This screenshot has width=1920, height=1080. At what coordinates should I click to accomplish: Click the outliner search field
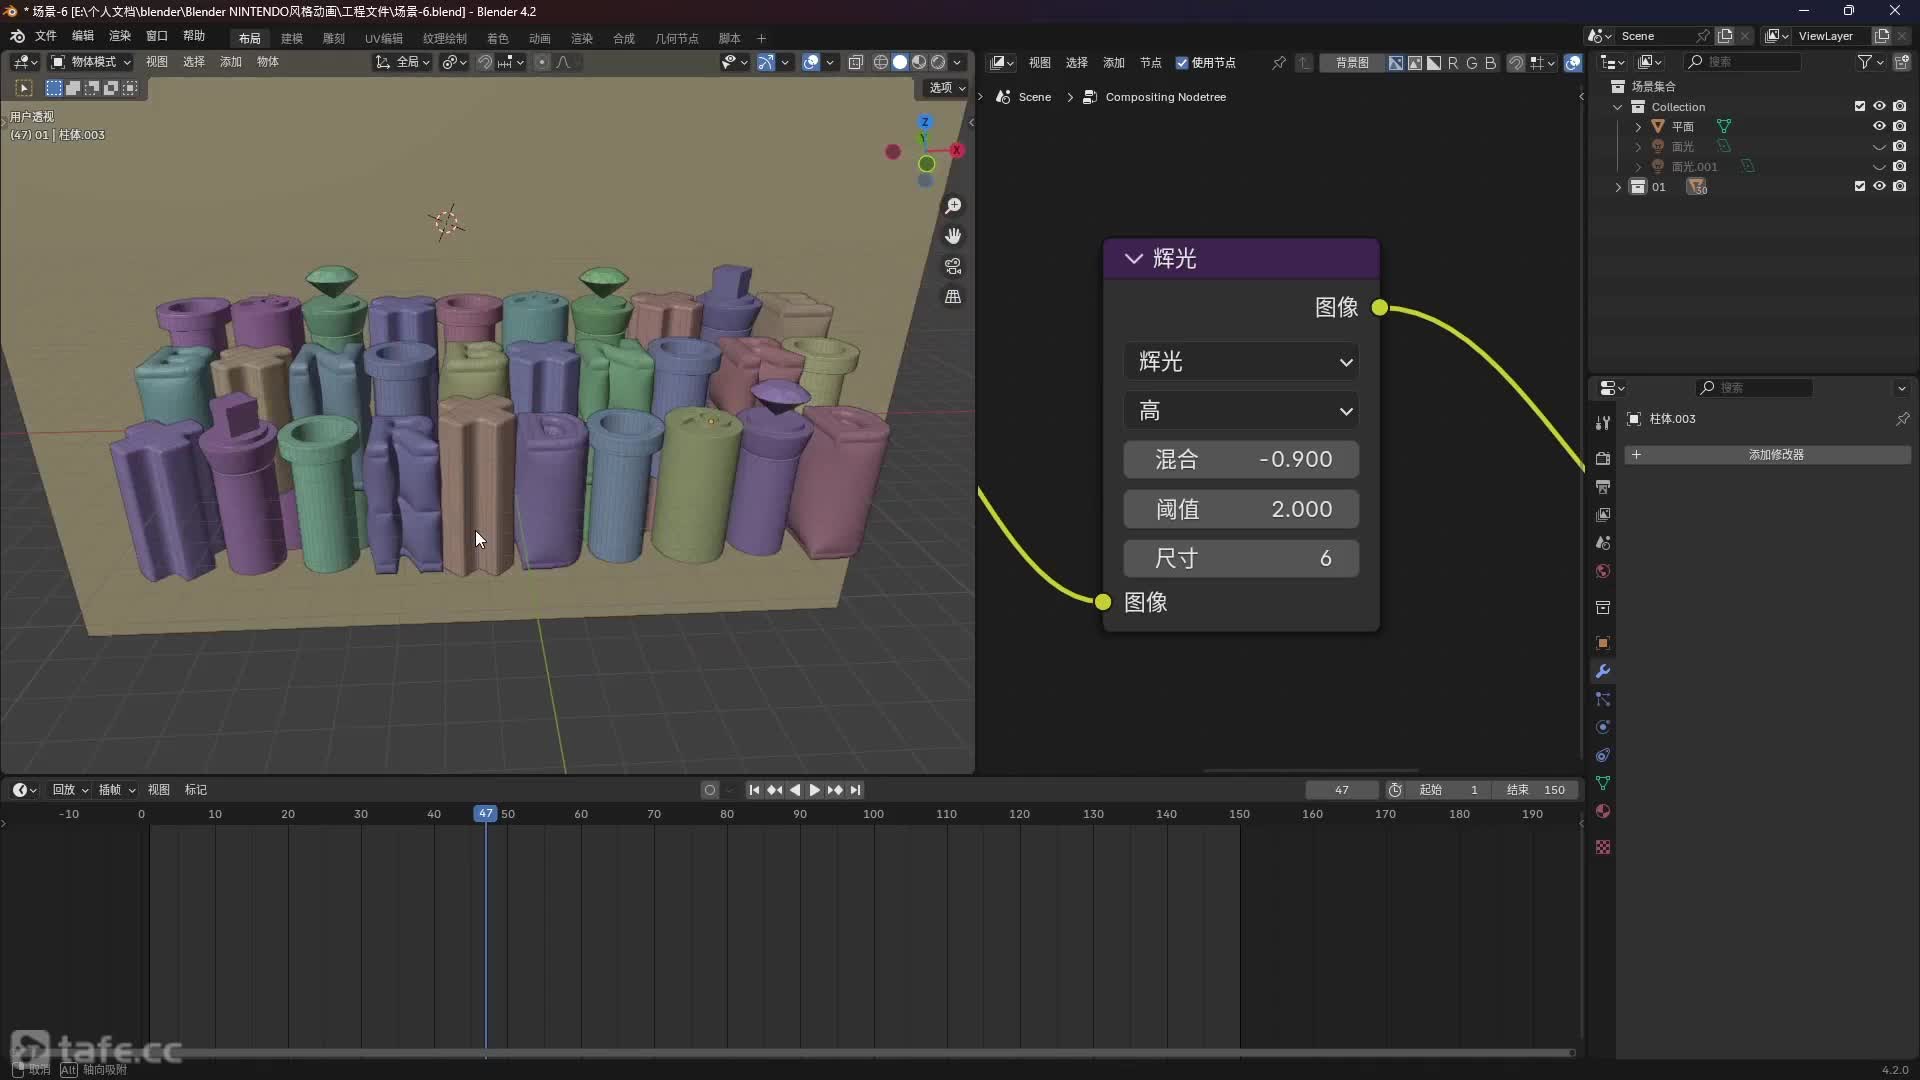point(1744,62)
